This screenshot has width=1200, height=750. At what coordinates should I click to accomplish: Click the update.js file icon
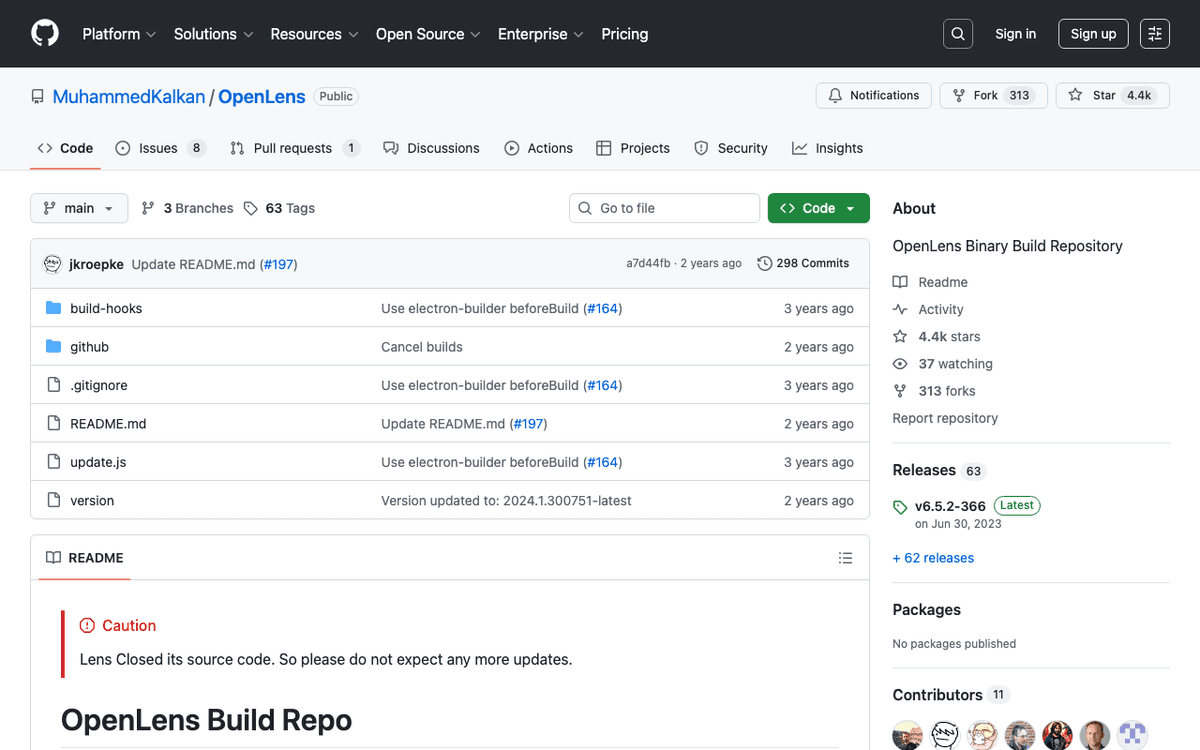(x=54, y=462)
